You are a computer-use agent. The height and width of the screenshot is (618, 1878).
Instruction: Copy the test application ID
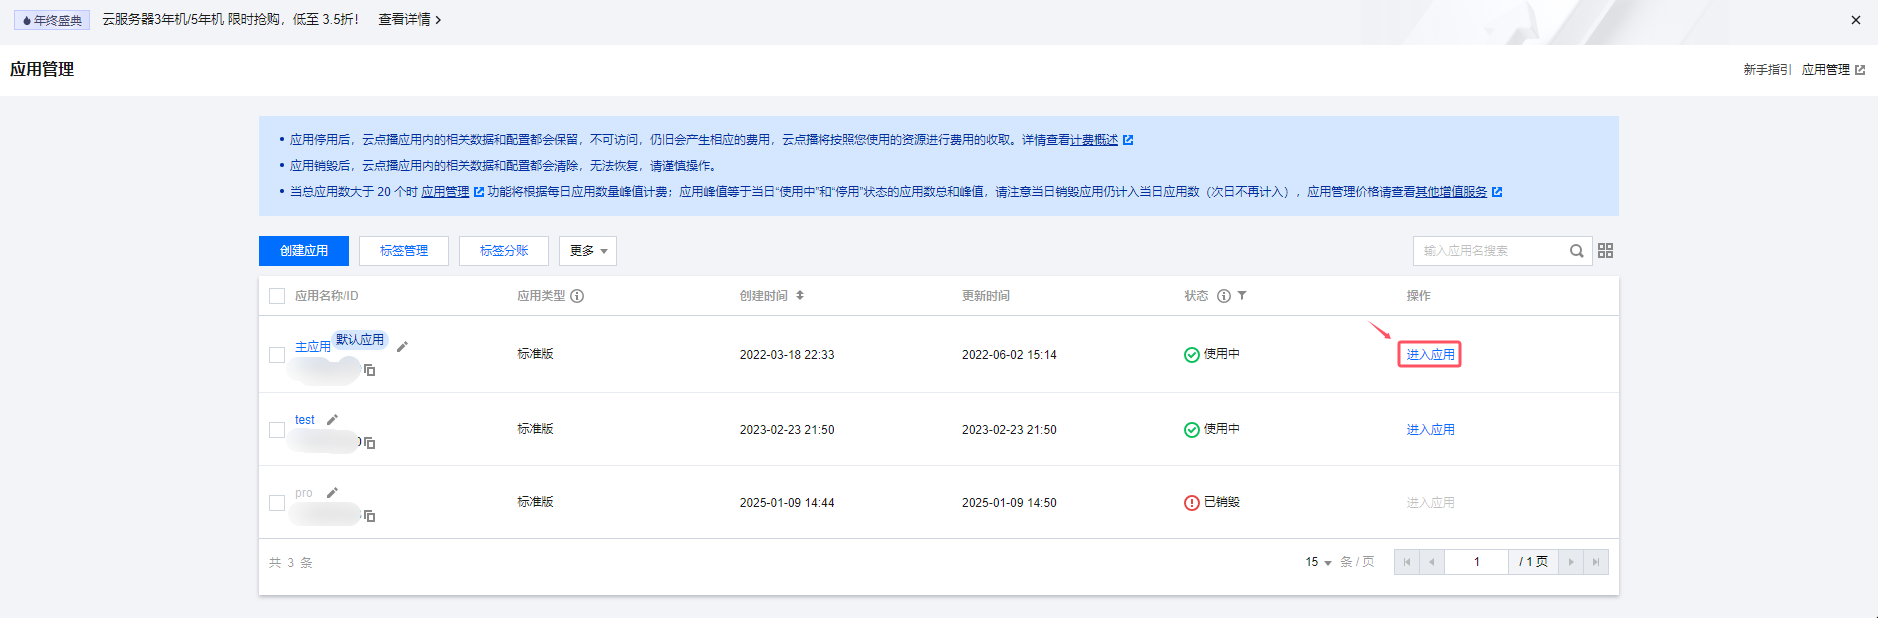coord(369,443)
